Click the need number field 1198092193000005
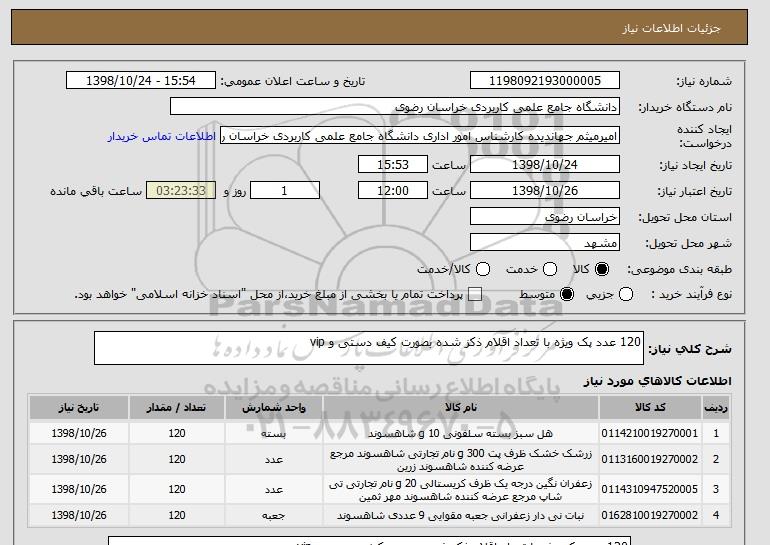The height and width of the screenshot is (545, 770). click(545, 81)
